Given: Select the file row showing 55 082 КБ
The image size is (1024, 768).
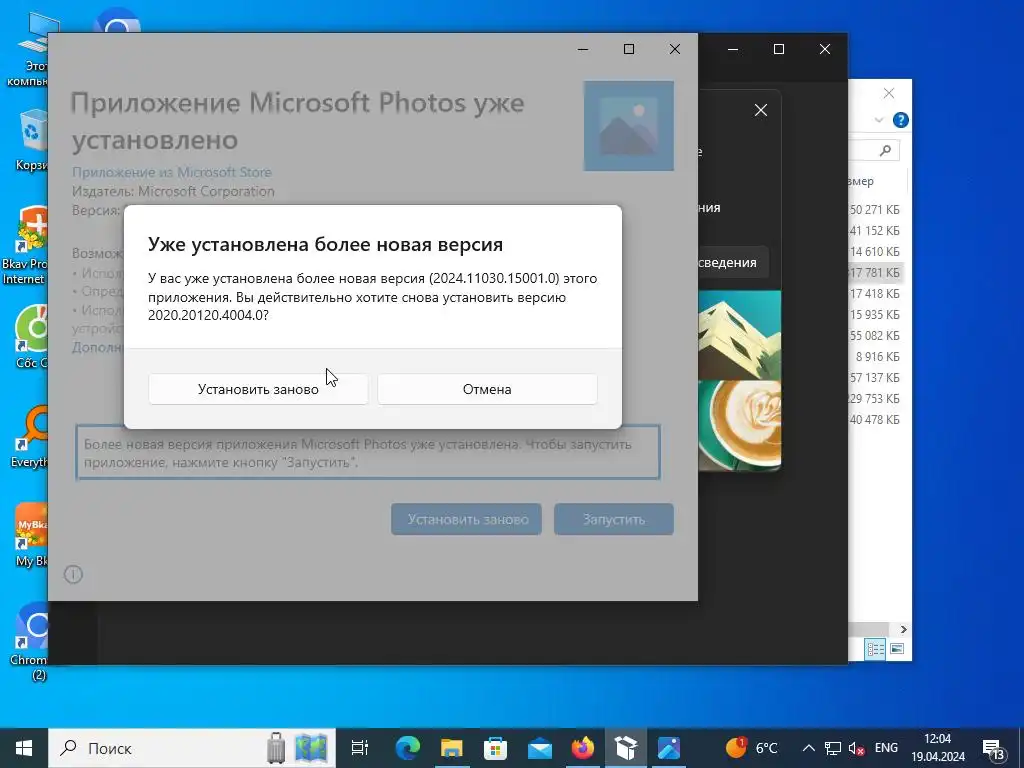Looking at the screenshot, I should coord(876,336).
